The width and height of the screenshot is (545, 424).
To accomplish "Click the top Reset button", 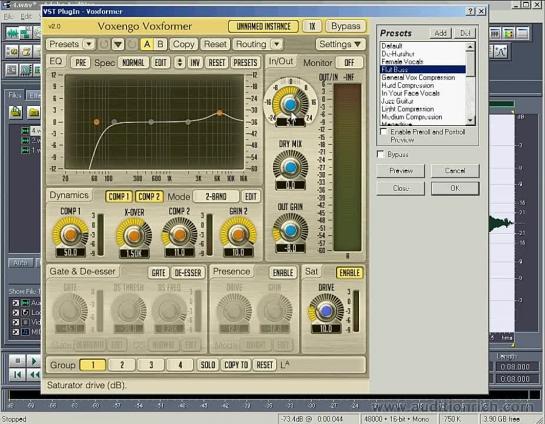I will 215,44.
